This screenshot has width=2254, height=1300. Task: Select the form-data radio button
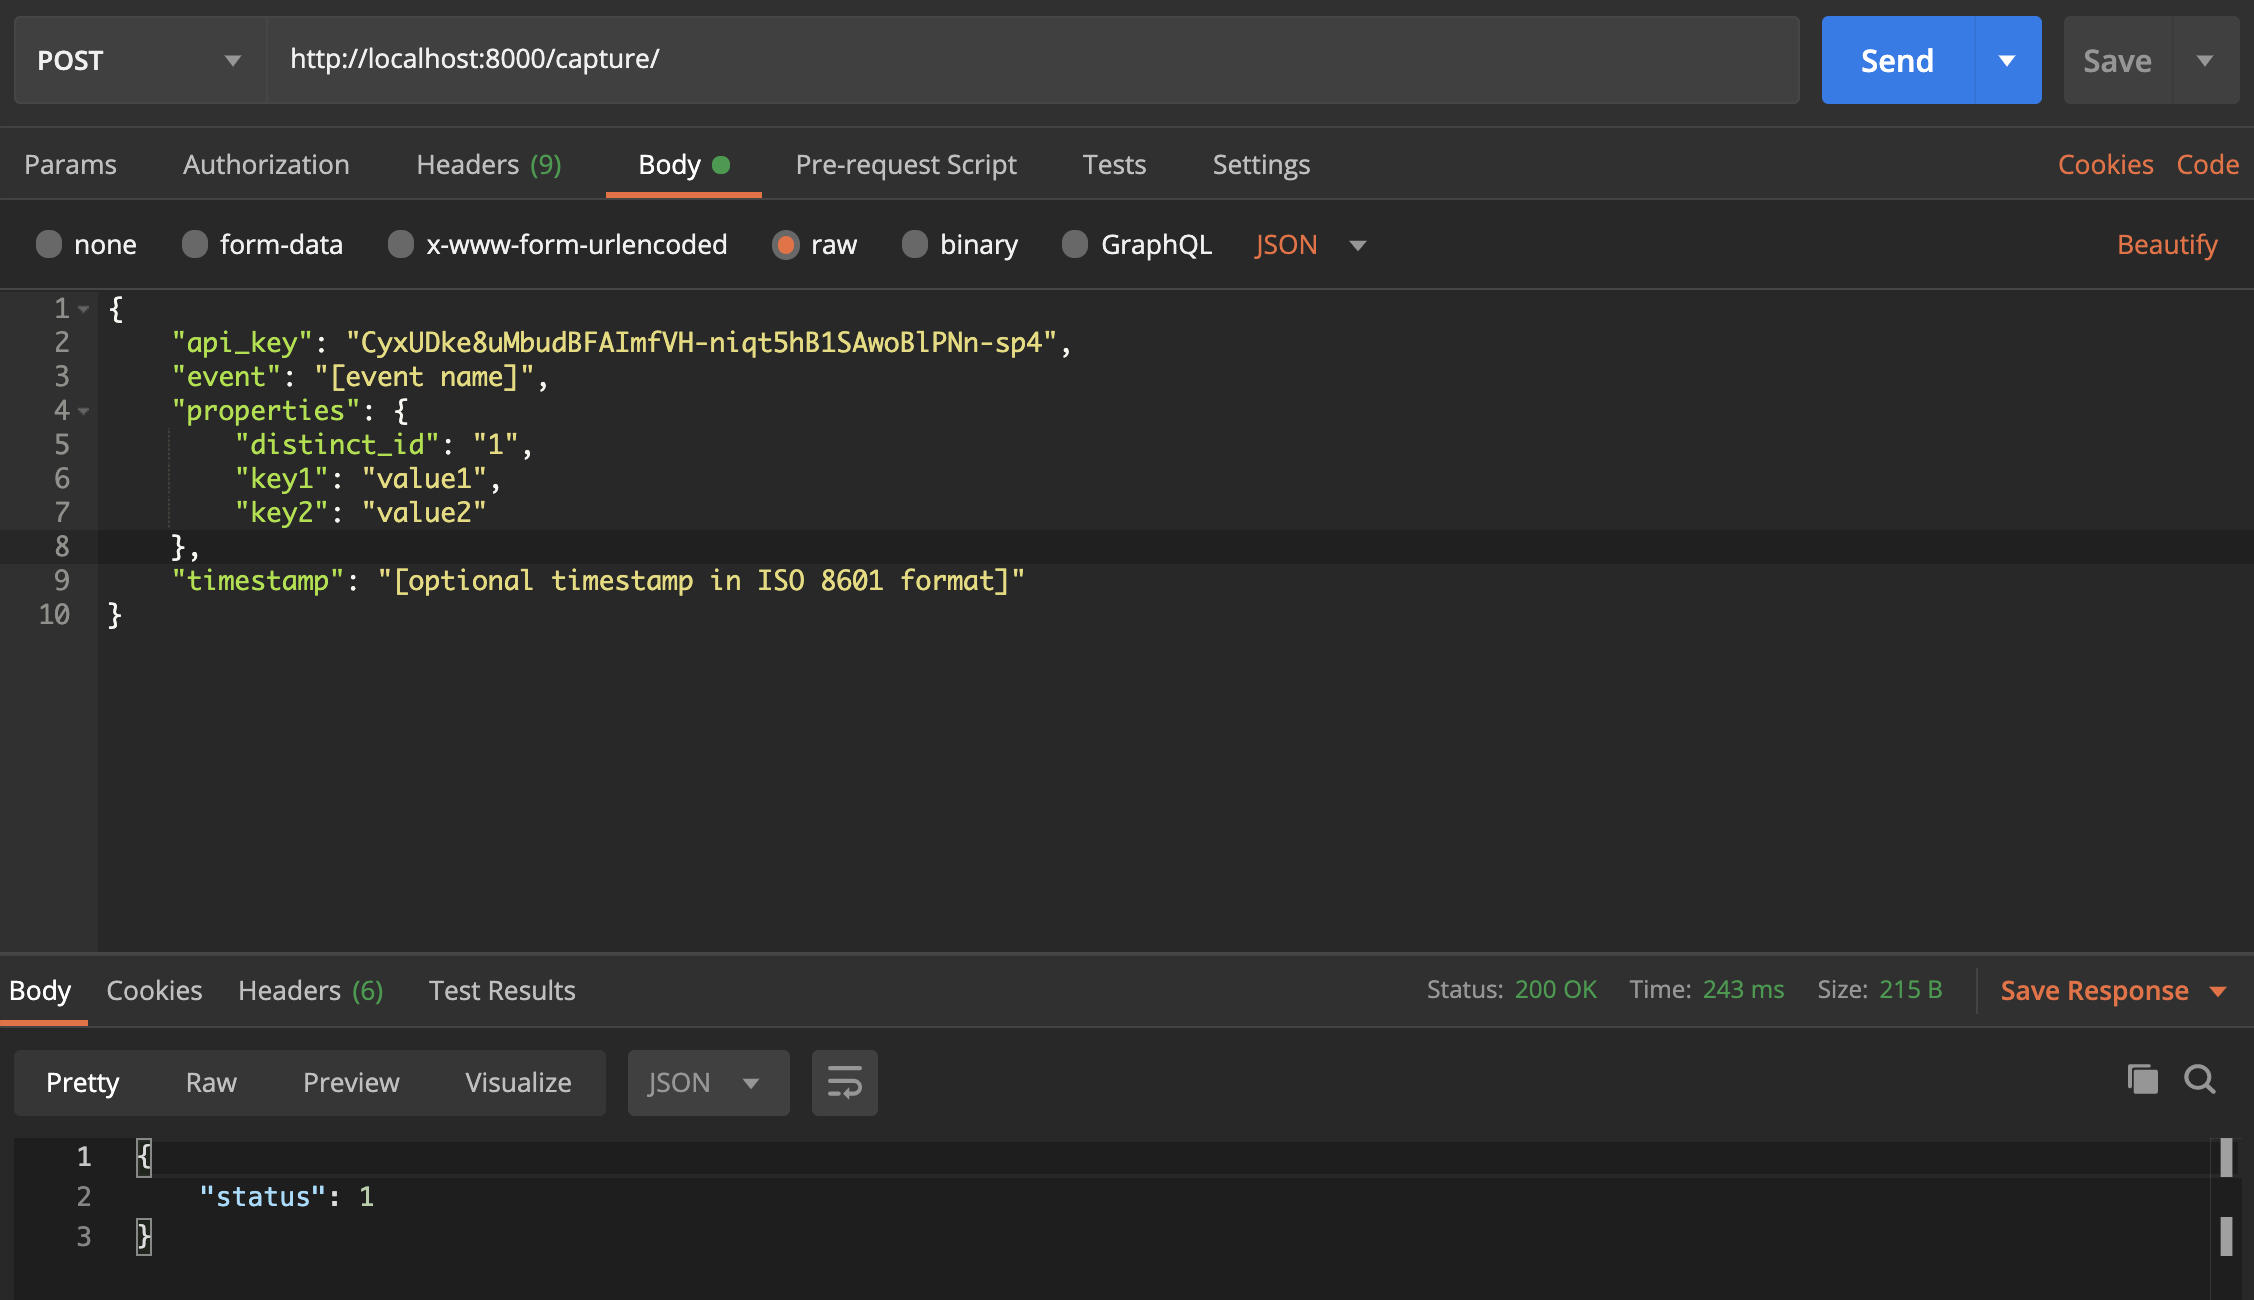pos(195,244)
